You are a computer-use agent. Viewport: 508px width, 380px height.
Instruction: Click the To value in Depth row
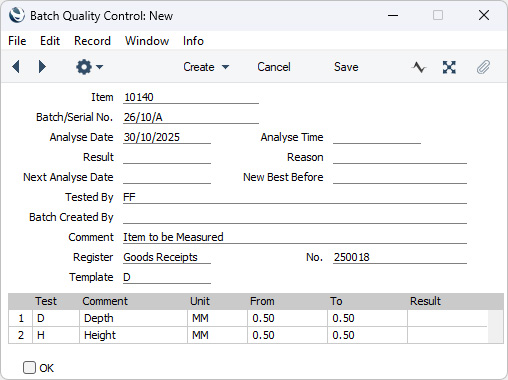367,318
